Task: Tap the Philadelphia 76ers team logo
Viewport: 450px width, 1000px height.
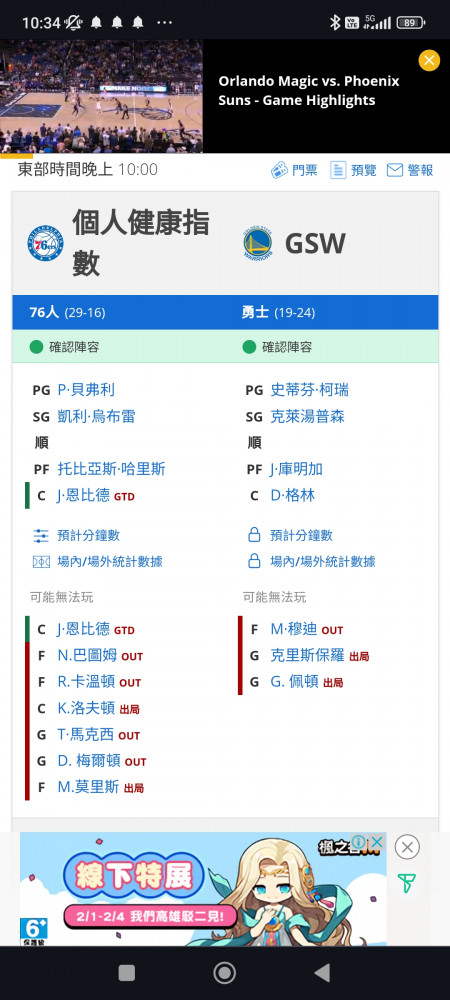Action: [45, 242]
